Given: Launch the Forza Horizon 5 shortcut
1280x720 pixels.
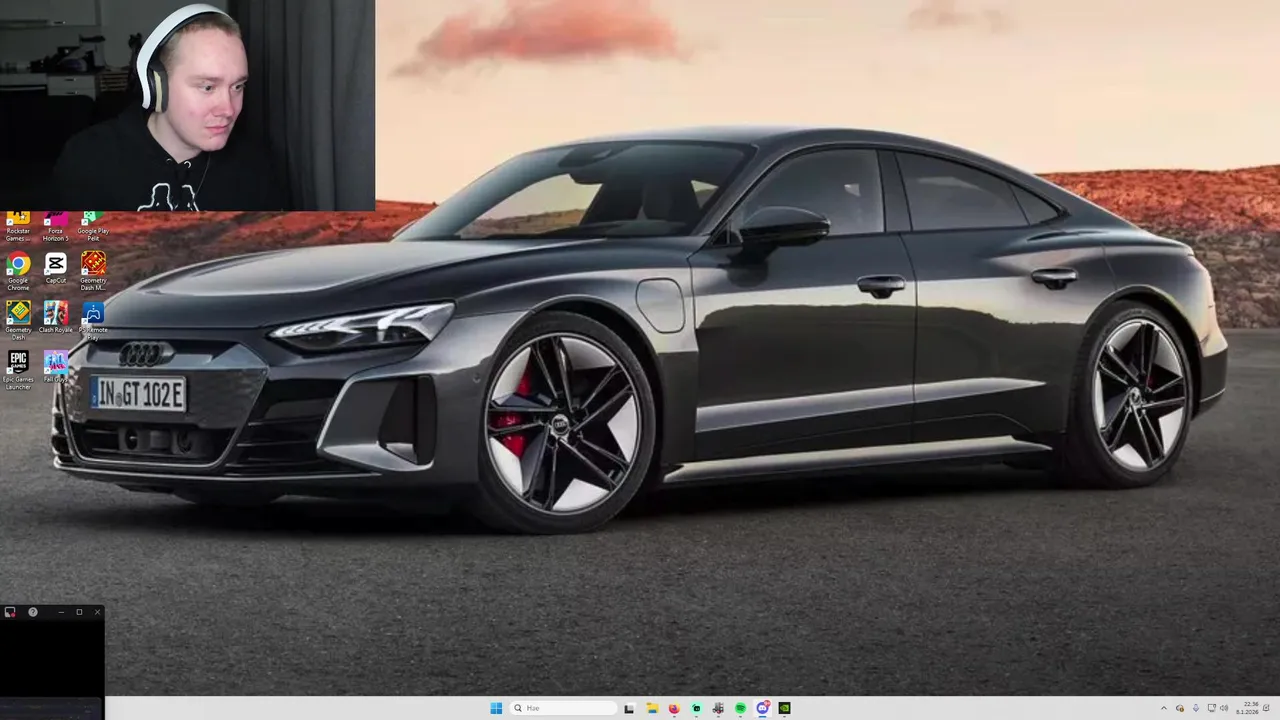Looking at the screenshot, I should tap(56, 227).
